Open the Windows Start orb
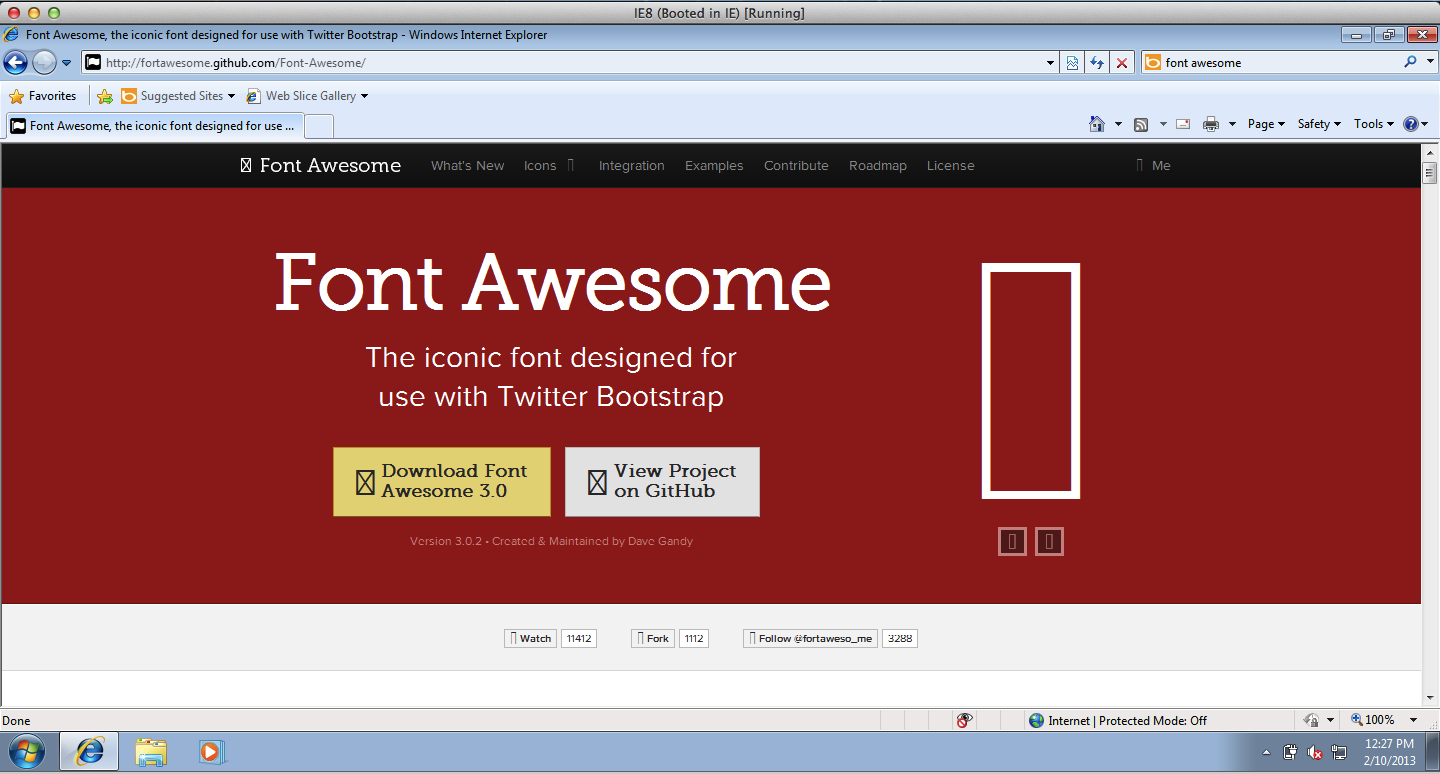Viewport: 1440px width, 774px height. 27,752
